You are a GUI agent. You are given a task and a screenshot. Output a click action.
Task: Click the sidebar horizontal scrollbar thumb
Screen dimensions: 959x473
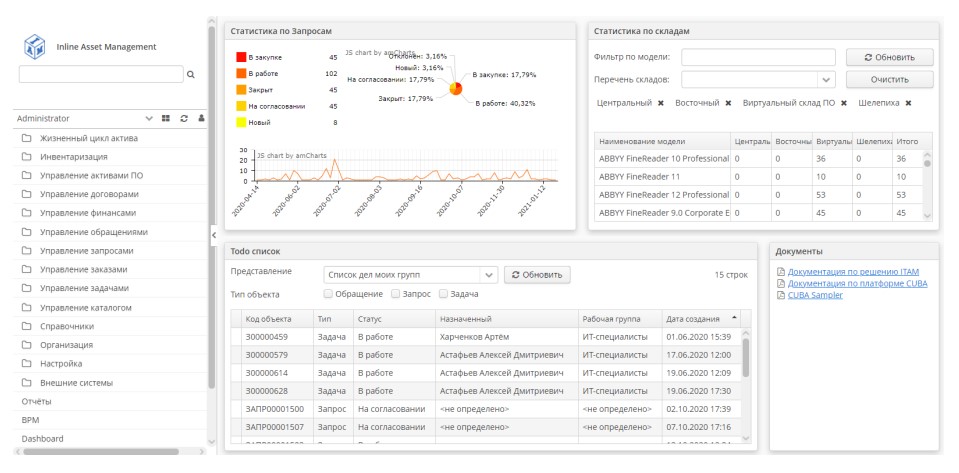click(101, 452)
